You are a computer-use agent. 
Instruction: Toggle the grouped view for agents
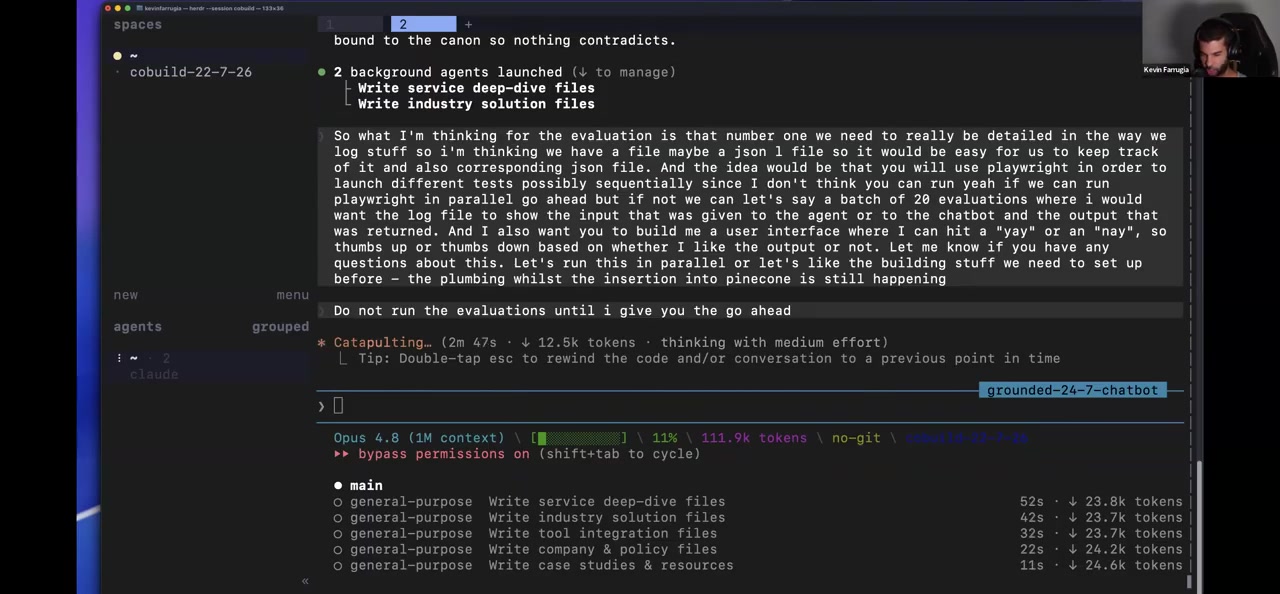pos(280,327)
